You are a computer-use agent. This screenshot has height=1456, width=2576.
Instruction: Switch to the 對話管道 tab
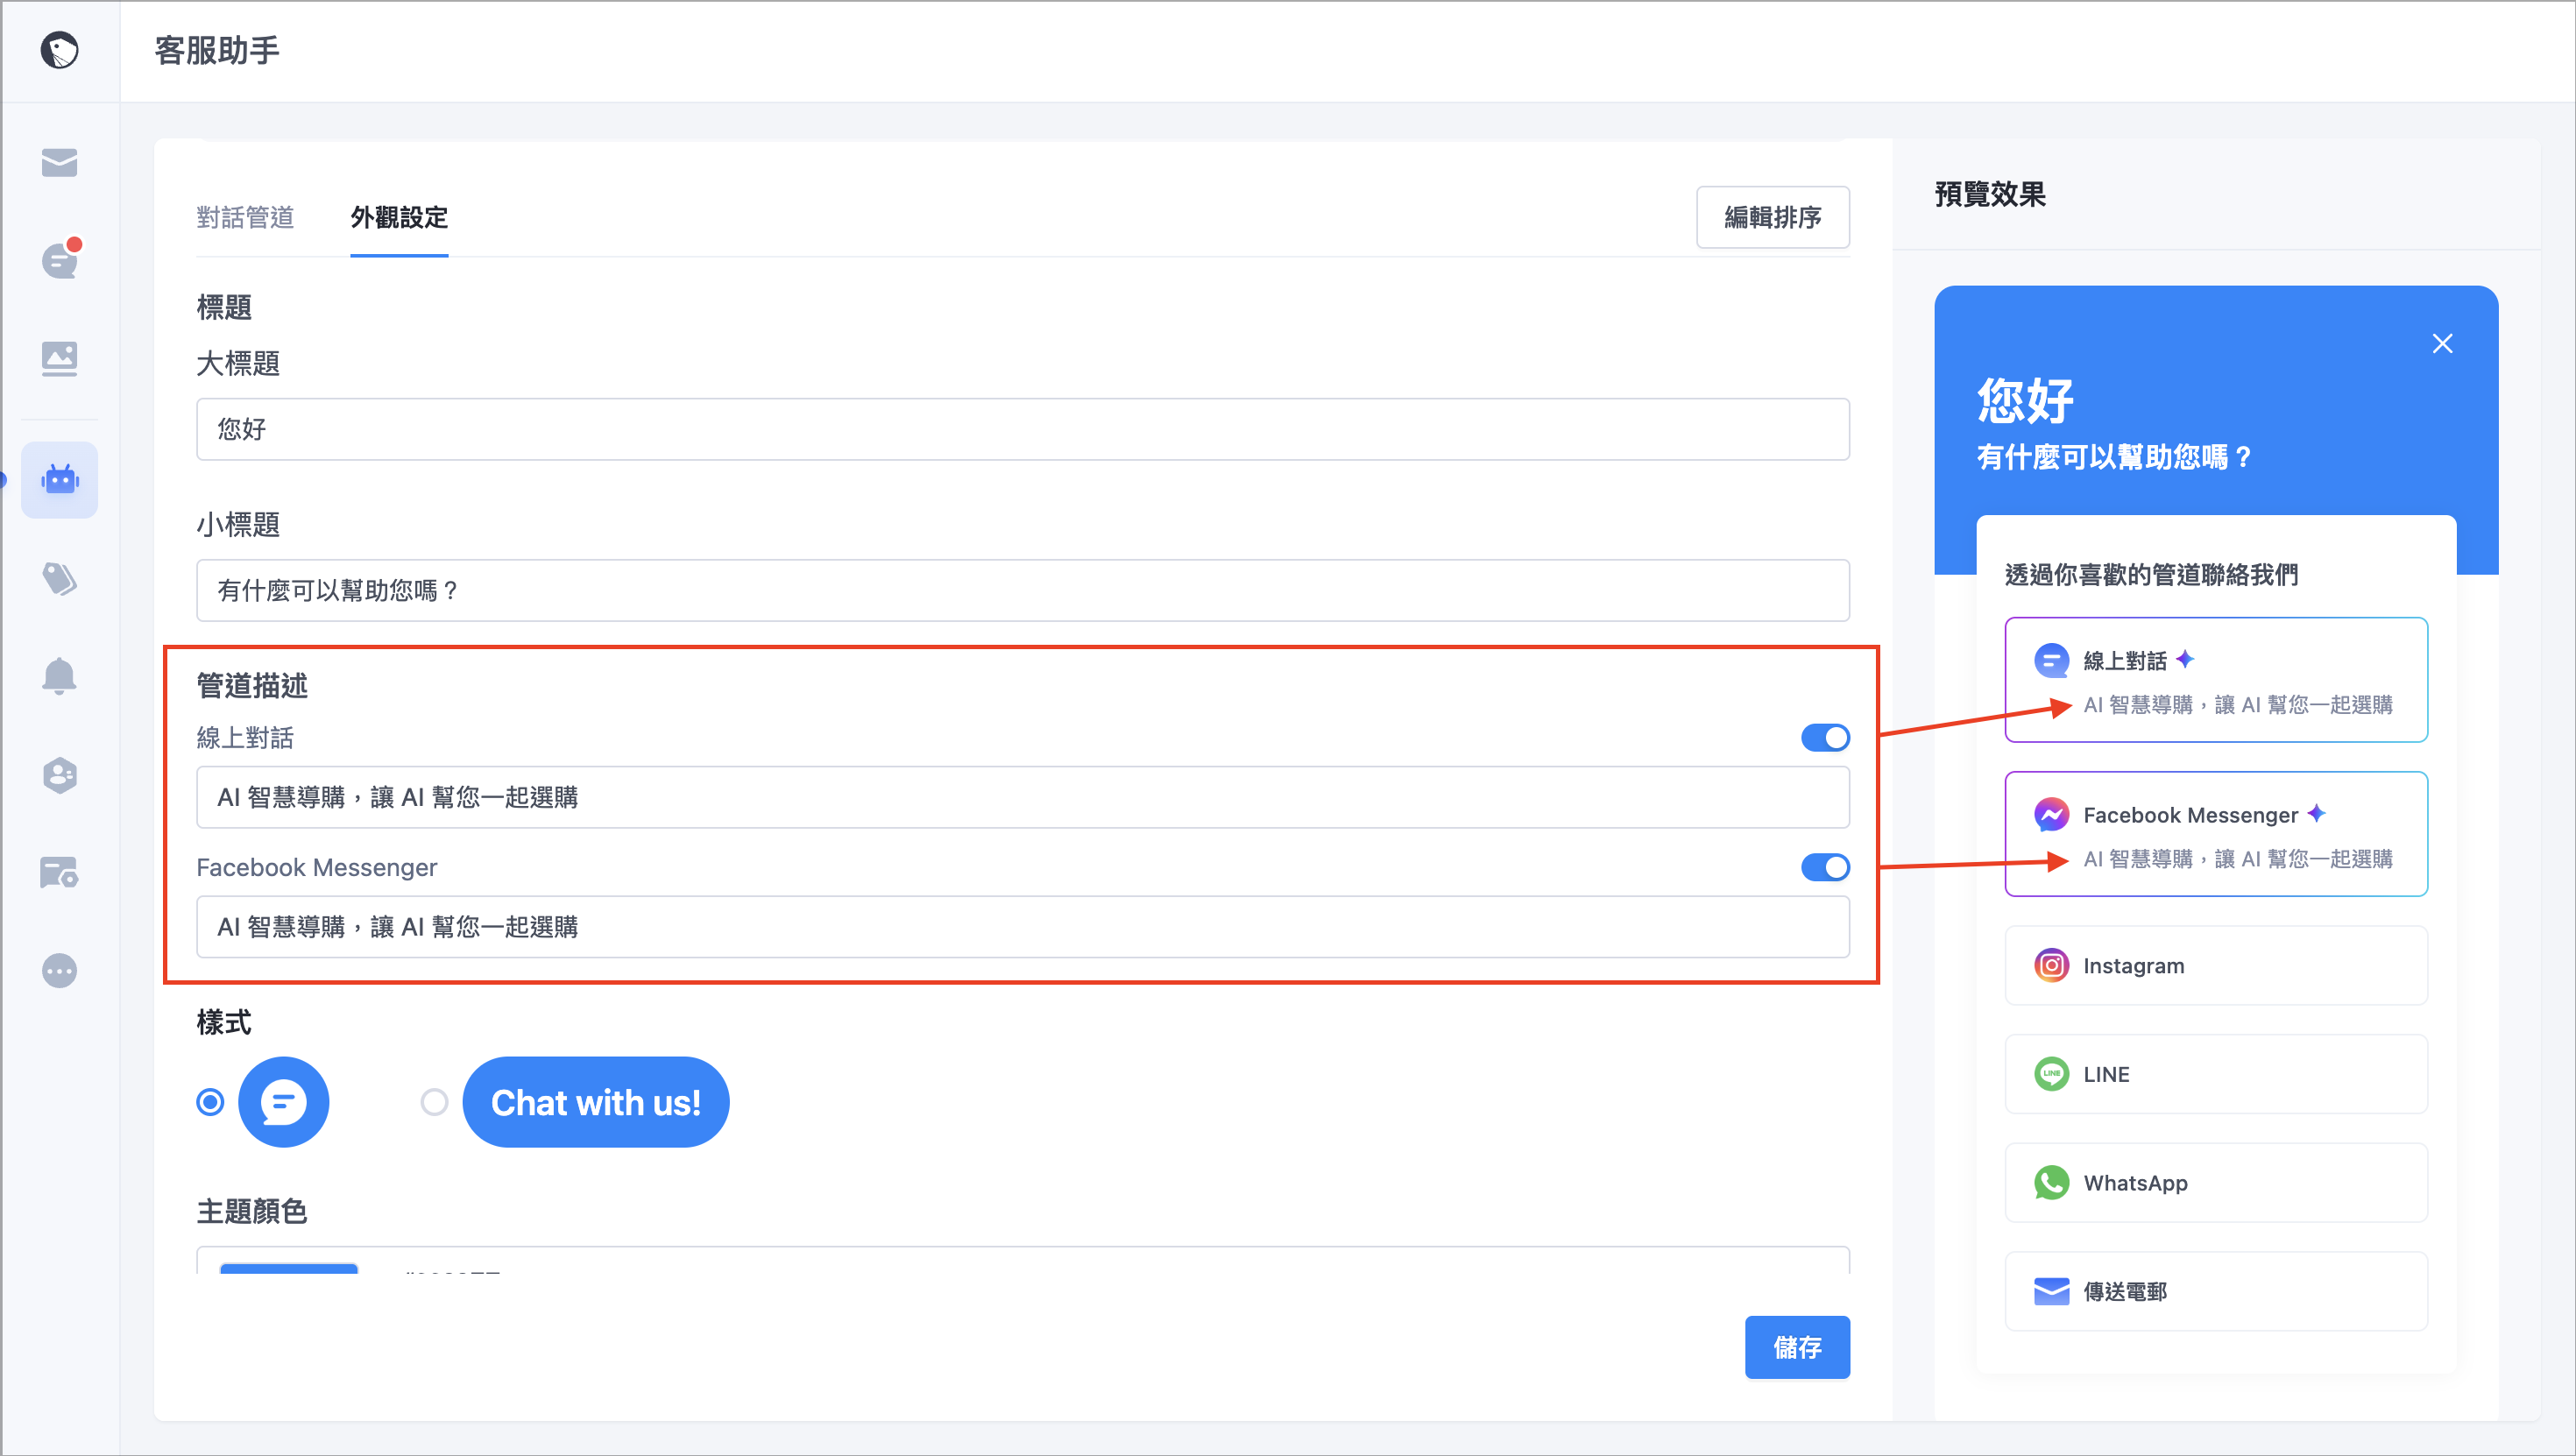click(x=245, y=217)
